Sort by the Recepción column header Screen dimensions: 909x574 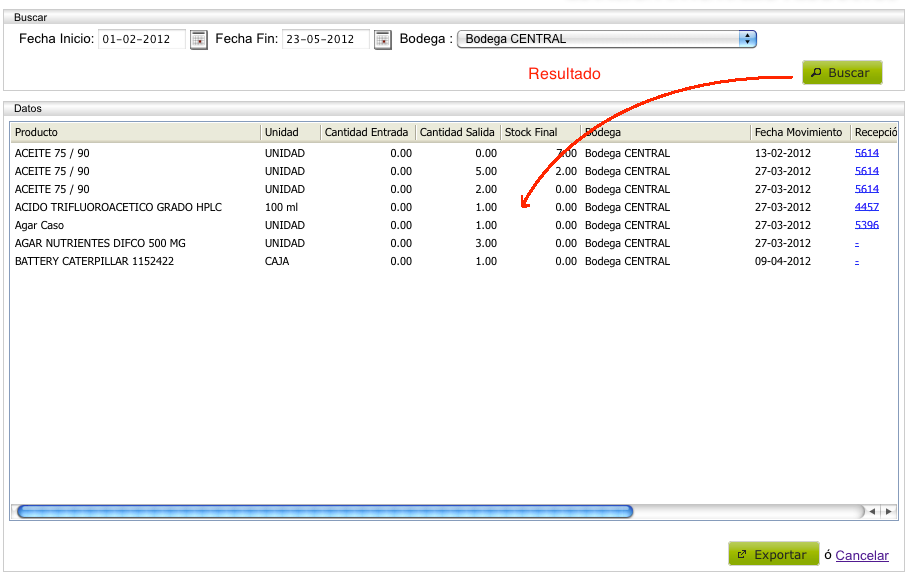click(x=875, y=132)
